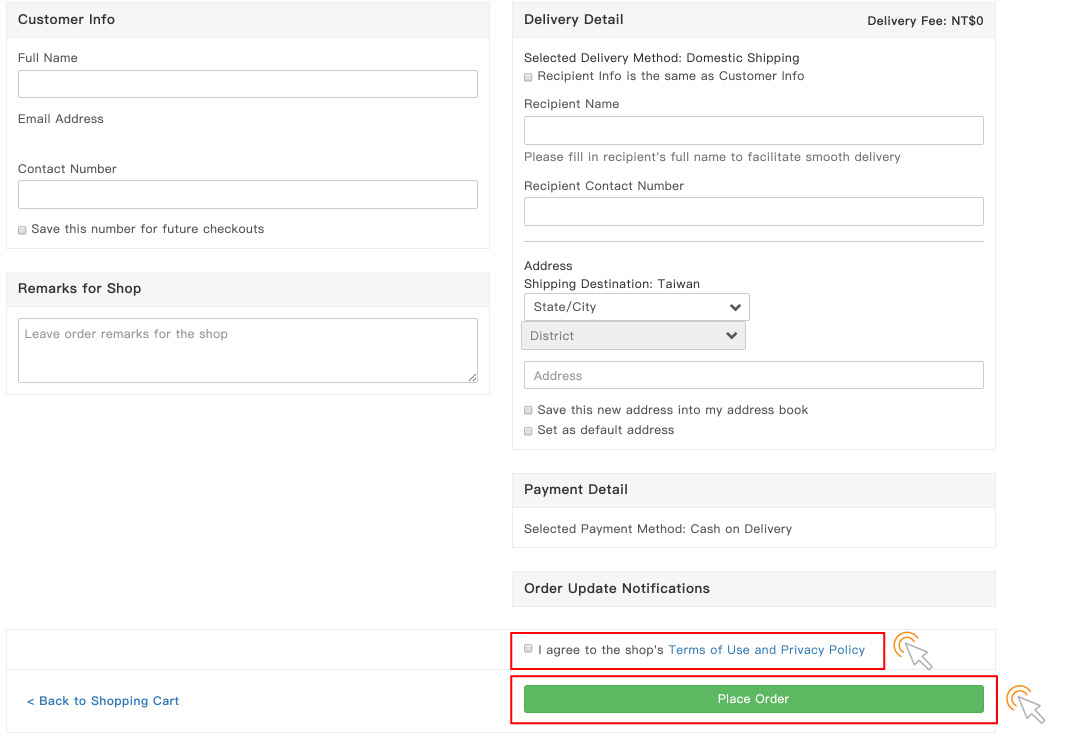Check 'Set as default address' option
The image size is (1066, 737).
[528, 431]
